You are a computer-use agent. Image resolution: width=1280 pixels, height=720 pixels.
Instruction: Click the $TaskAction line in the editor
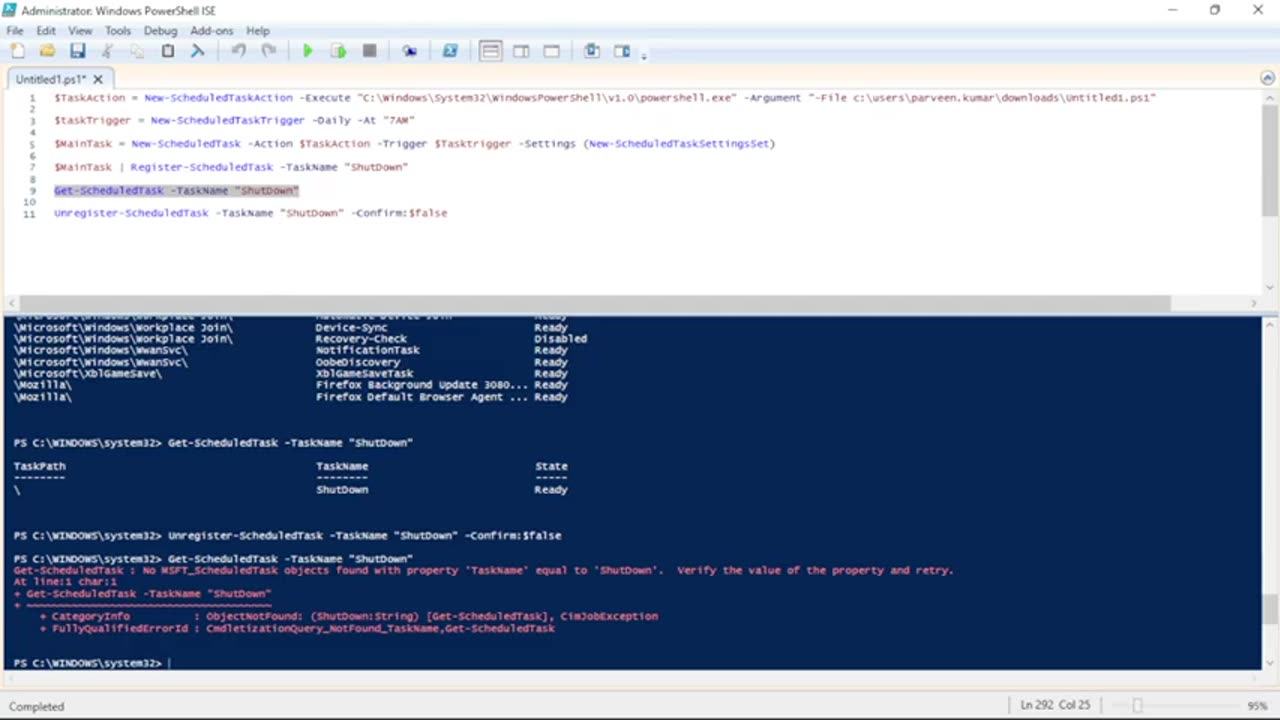click(x=605, y=98)
